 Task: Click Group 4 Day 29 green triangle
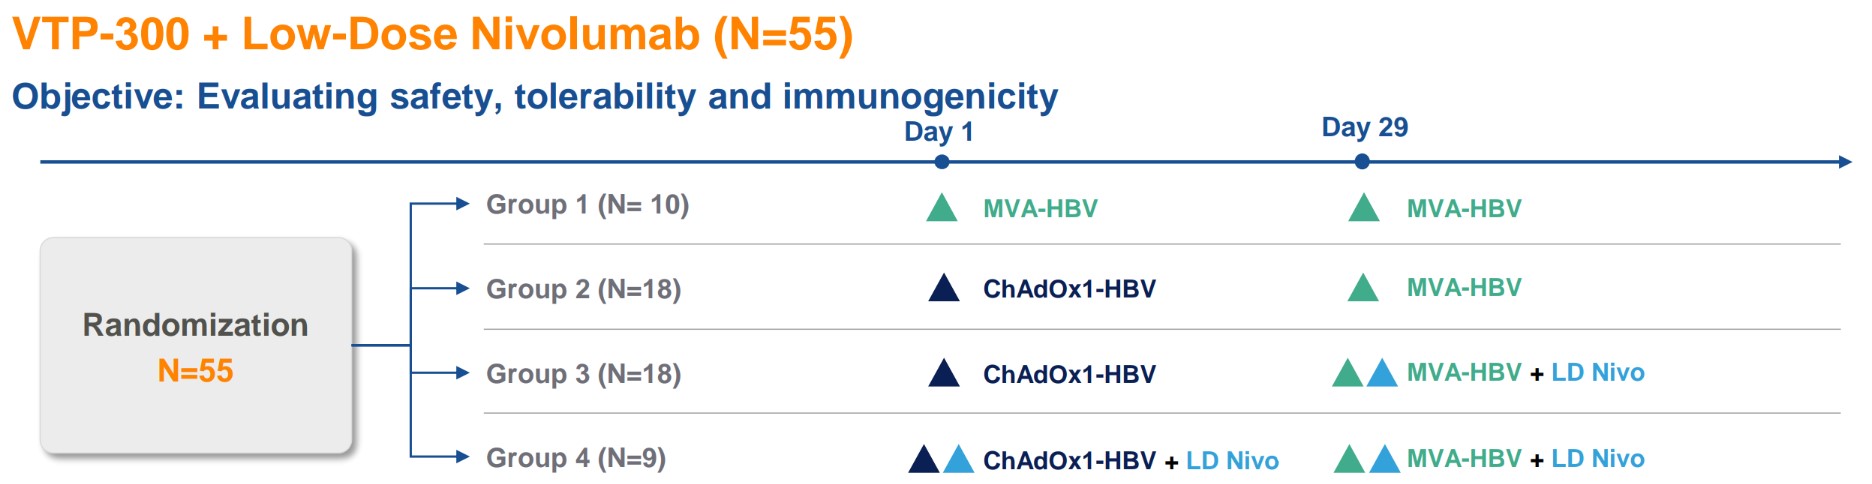click(1349, 460)
